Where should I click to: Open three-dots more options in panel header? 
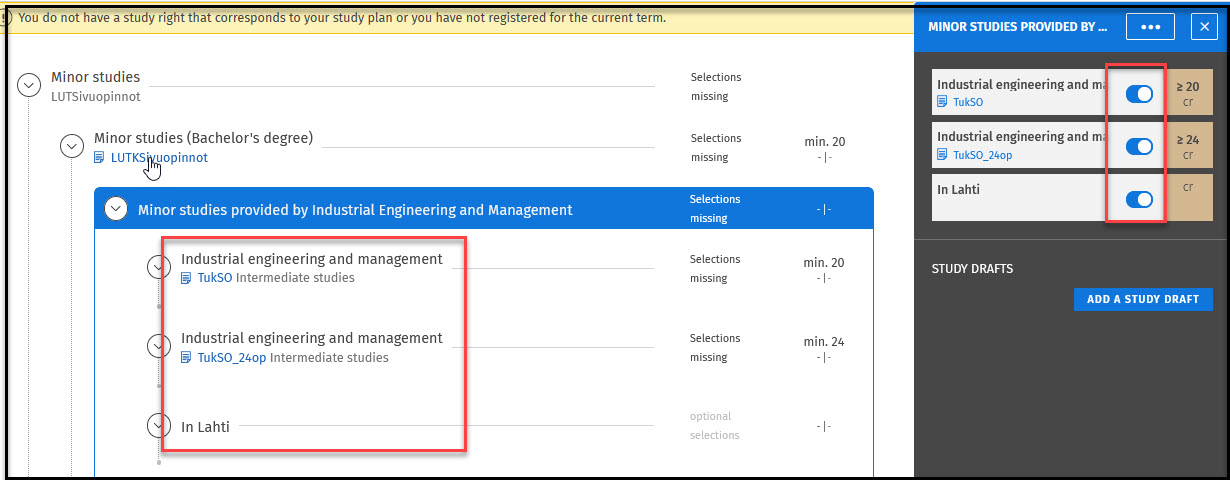[1150, 27]
